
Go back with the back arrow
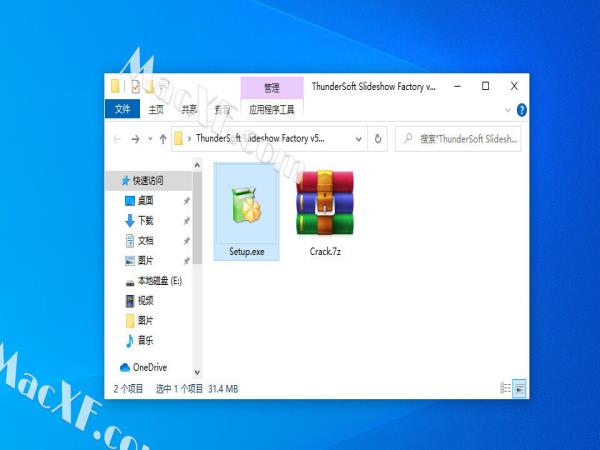coord(117,139)
